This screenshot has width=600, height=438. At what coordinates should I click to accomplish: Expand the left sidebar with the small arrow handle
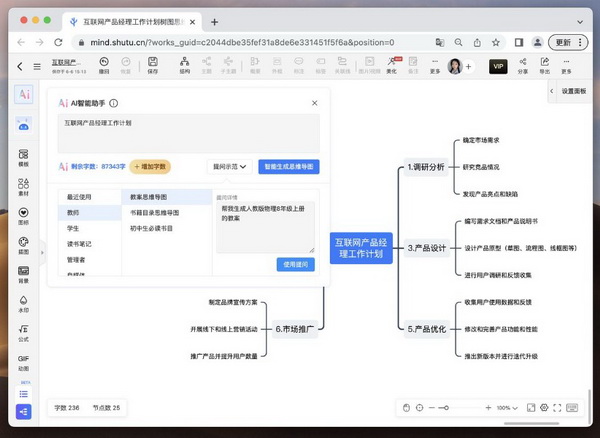tap(42, 252)
